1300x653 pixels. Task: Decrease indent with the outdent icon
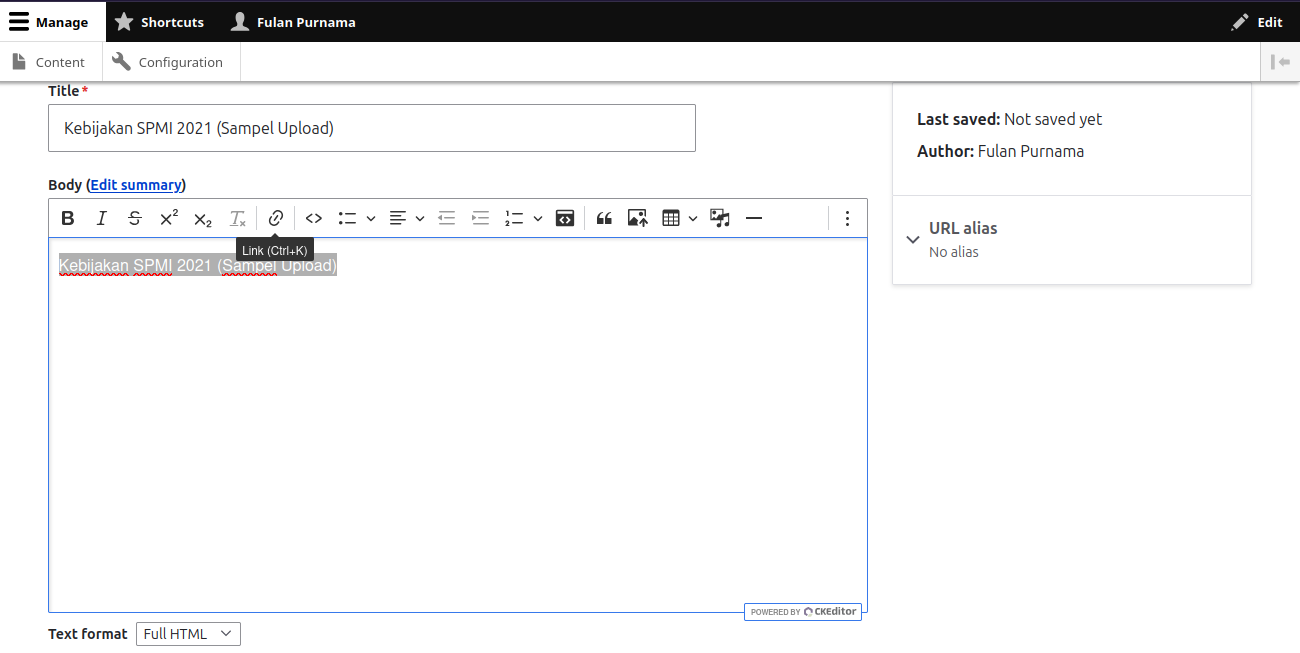tap(447, 218)
